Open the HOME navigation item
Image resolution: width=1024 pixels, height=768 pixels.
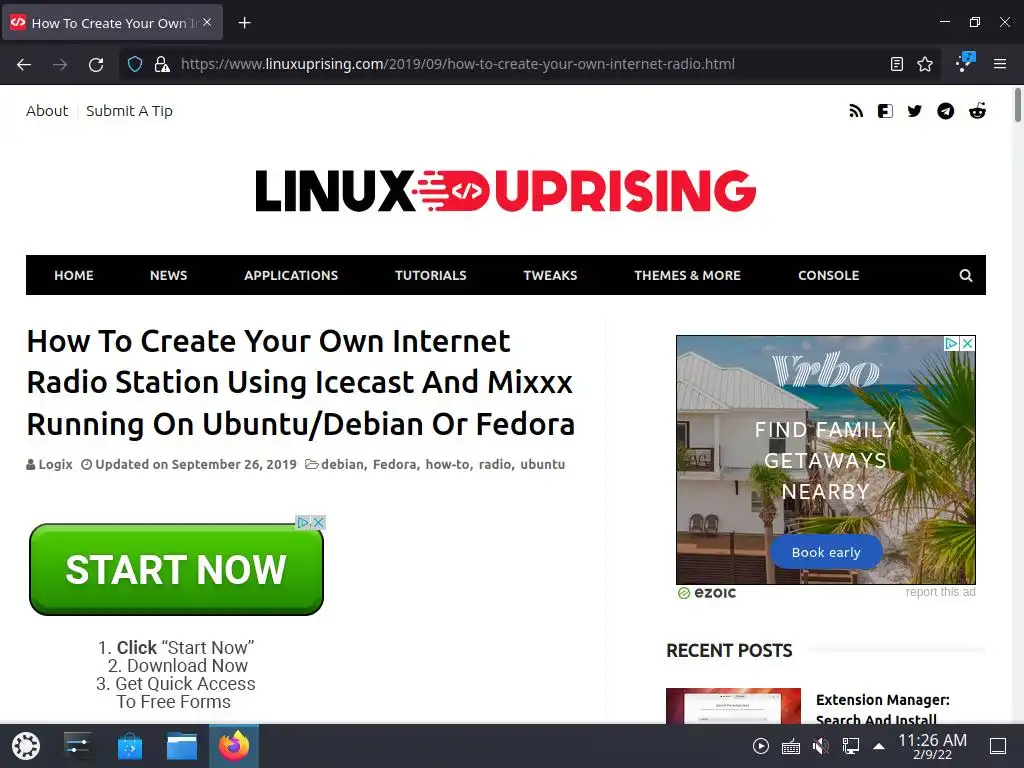[74, 276]
